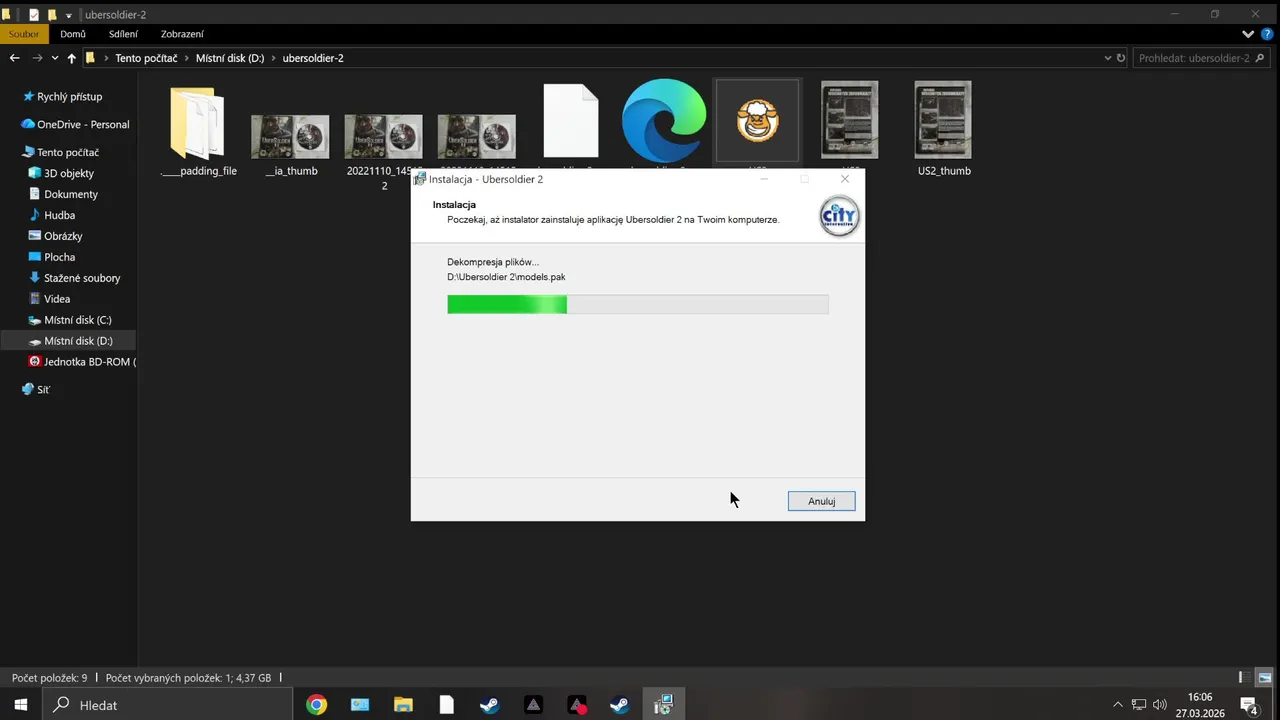Click Tento počítač in address breadcrumb
The height and width of the screenshot is (720, 1280).
coord(148,58)
